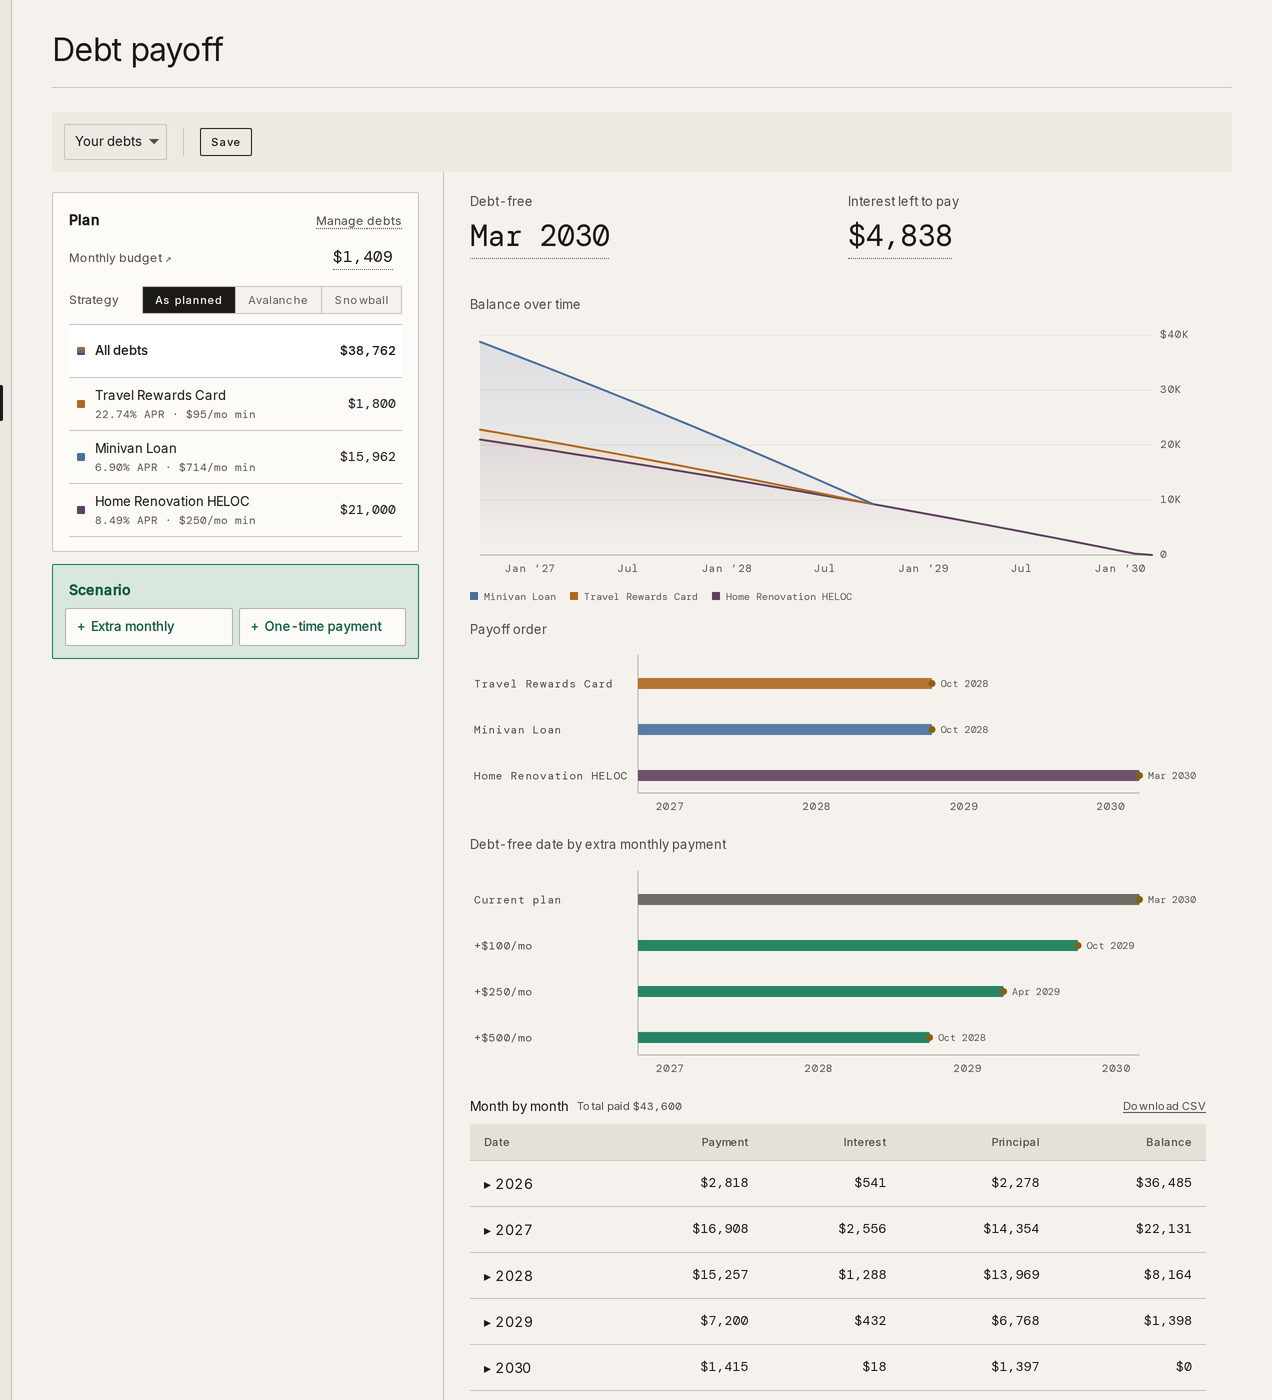Click the purple HELOC swatch in Plan
Image resolution: width=1272 pixels, height=1400 pixels.
tap(81, 510)
